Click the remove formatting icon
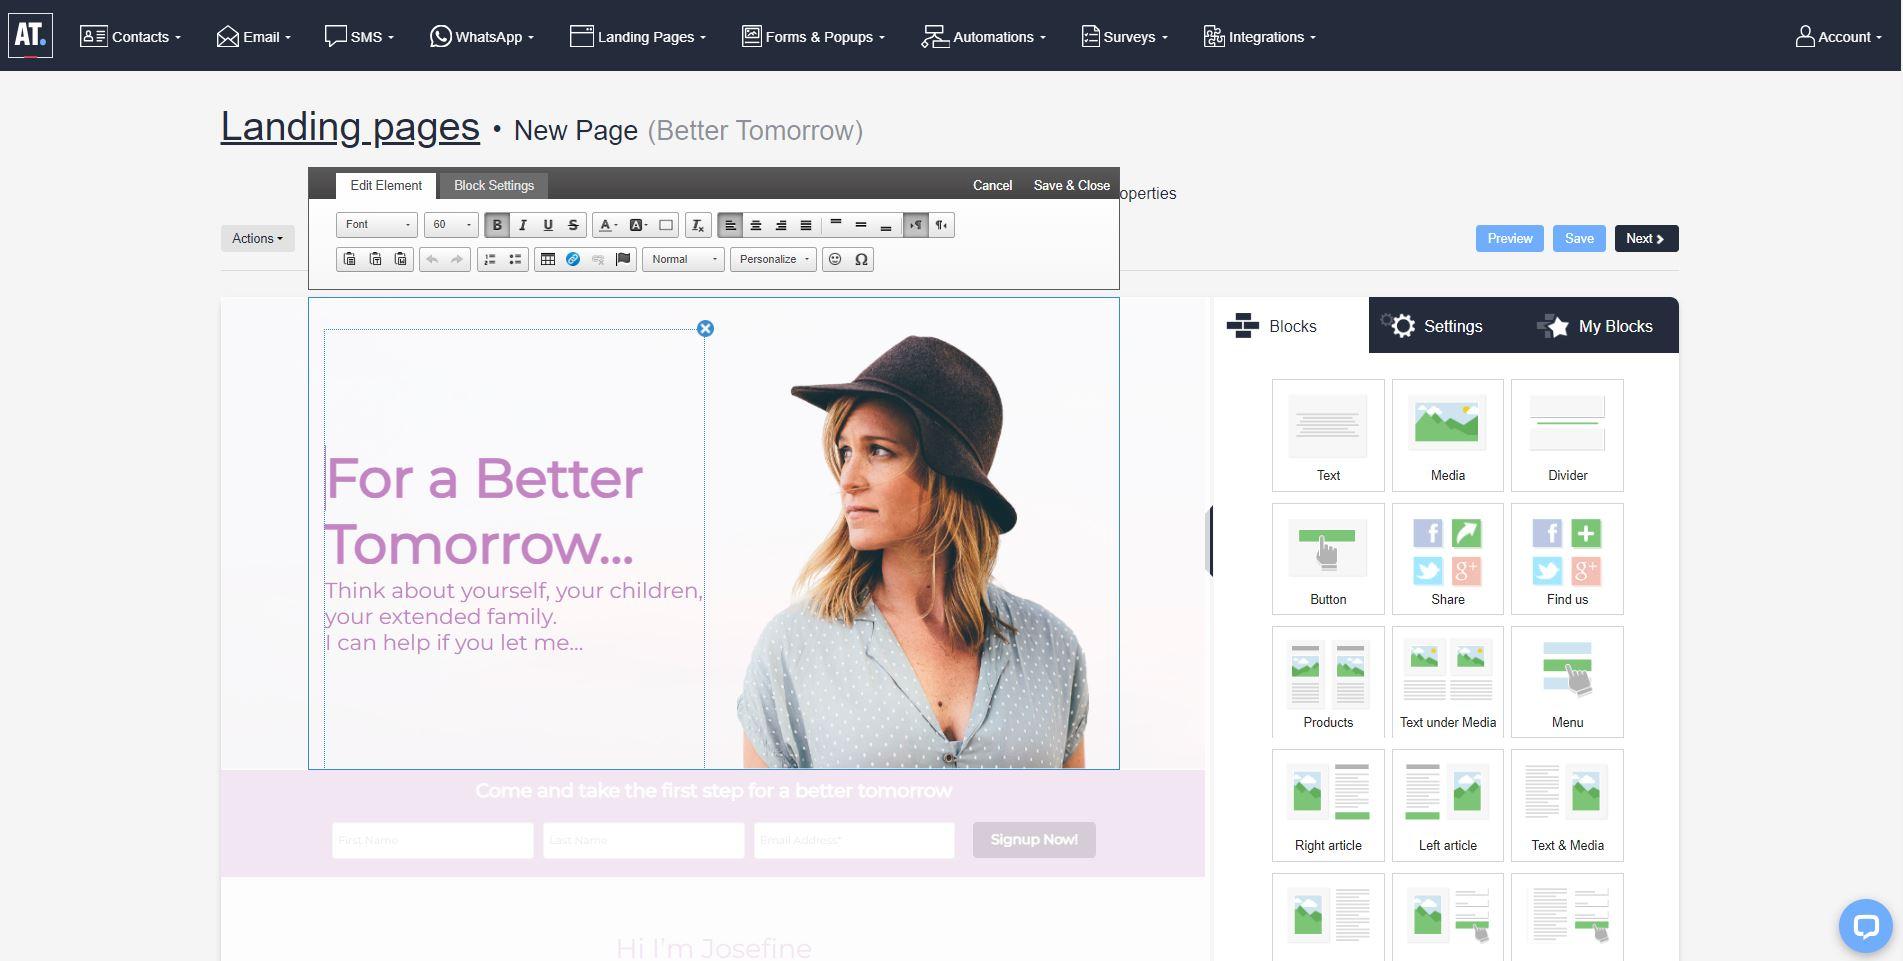The height and width of the screenshot is (961, 1903). point(698,226)
